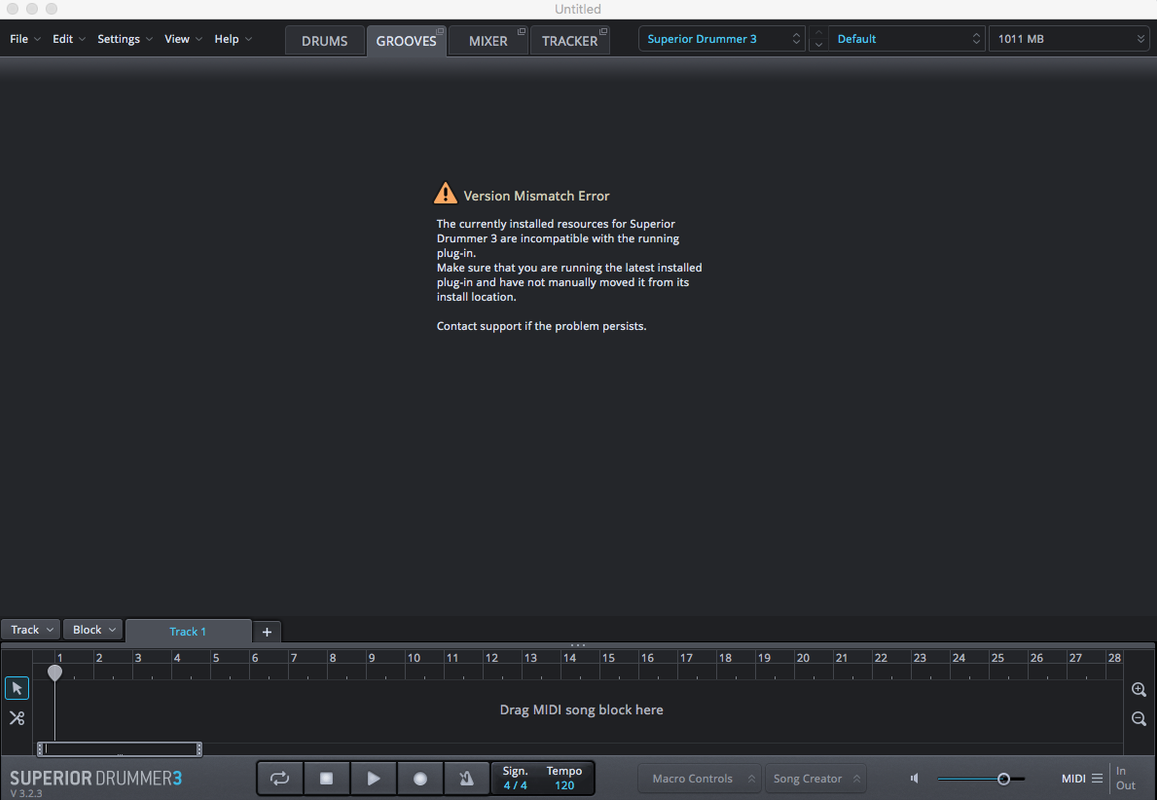Open the Track dropdown menu
Image resolution: width=1157 pixels, height=800 pixels.
[31, 630]
